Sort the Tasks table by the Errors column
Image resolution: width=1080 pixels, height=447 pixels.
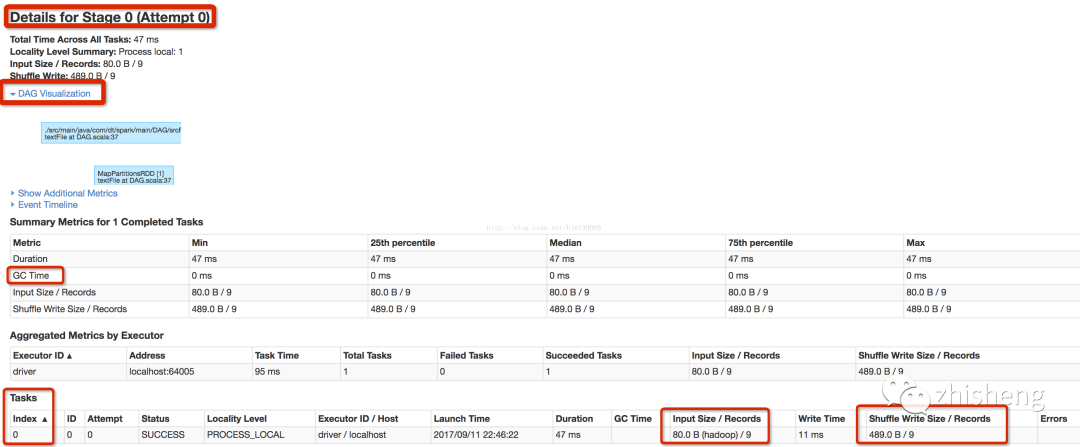coord(1053,419)
